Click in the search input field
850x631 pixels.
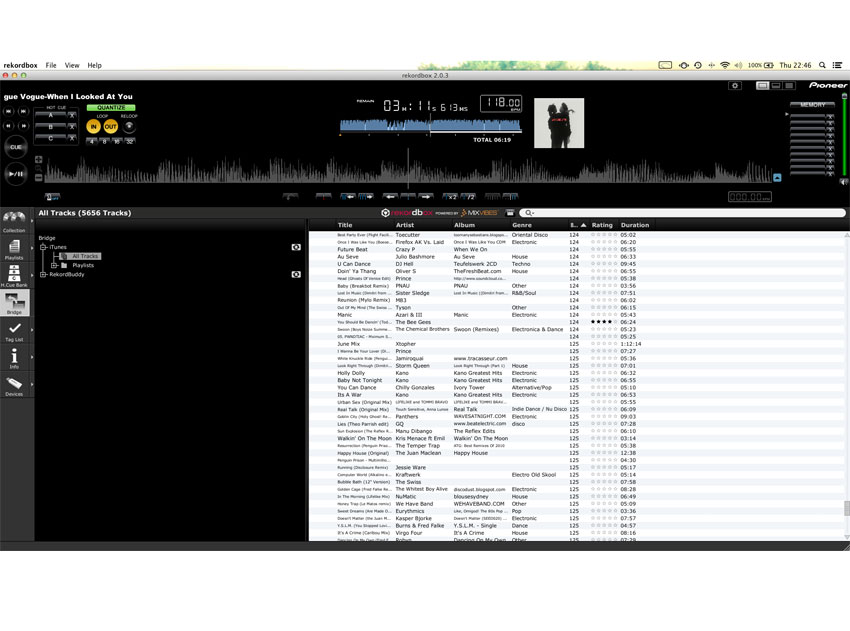[x=683, y=213]
